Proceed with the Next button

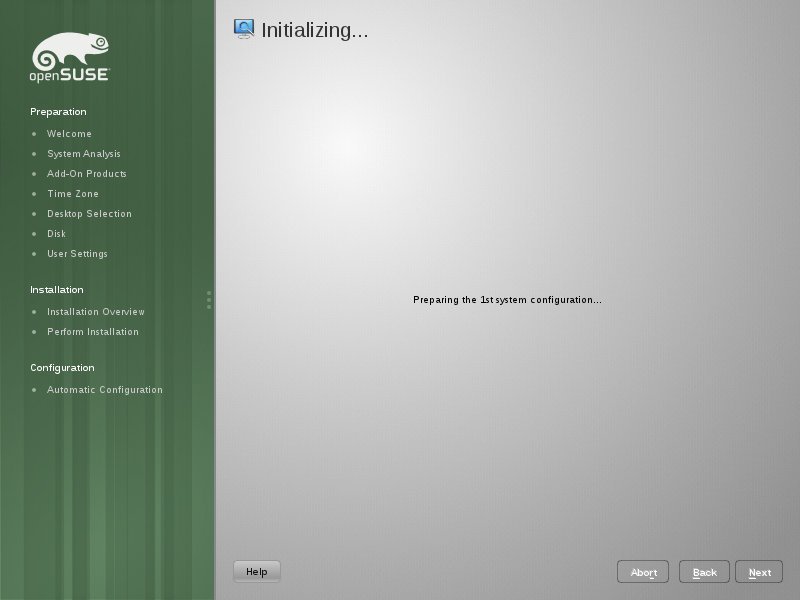tap(759, 572)
